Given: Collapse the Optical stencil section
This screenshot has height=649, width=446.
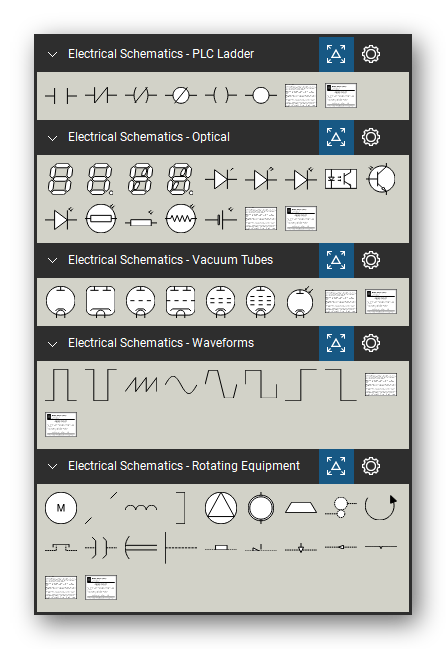Looking at the screenshot, I should 53,137.
